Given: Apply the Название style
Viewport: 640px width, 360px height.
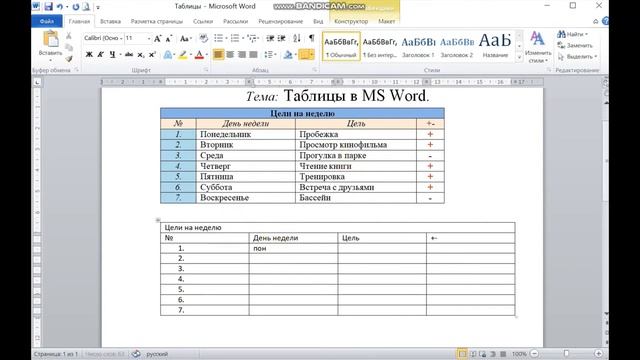Looking at the screenshot, I should (495, 47).
